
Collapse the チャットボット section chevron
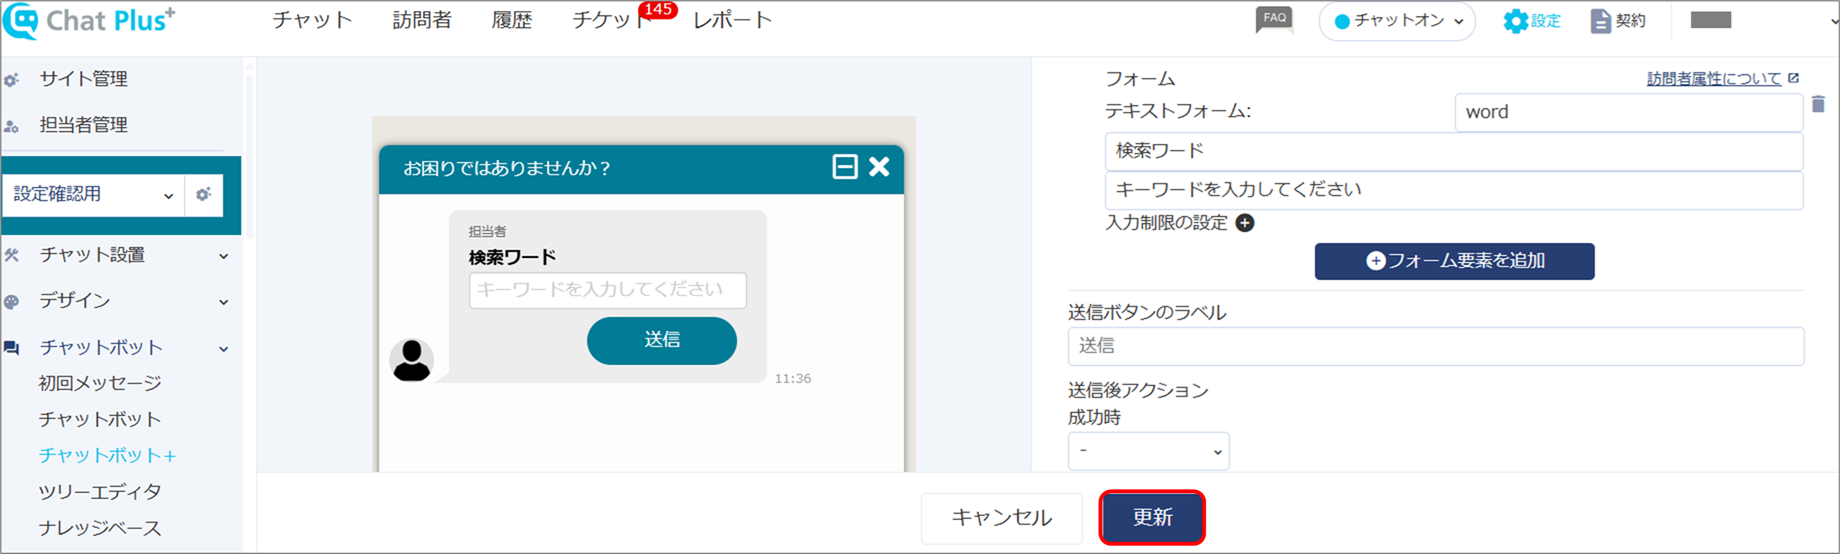[x=224, y=349]
